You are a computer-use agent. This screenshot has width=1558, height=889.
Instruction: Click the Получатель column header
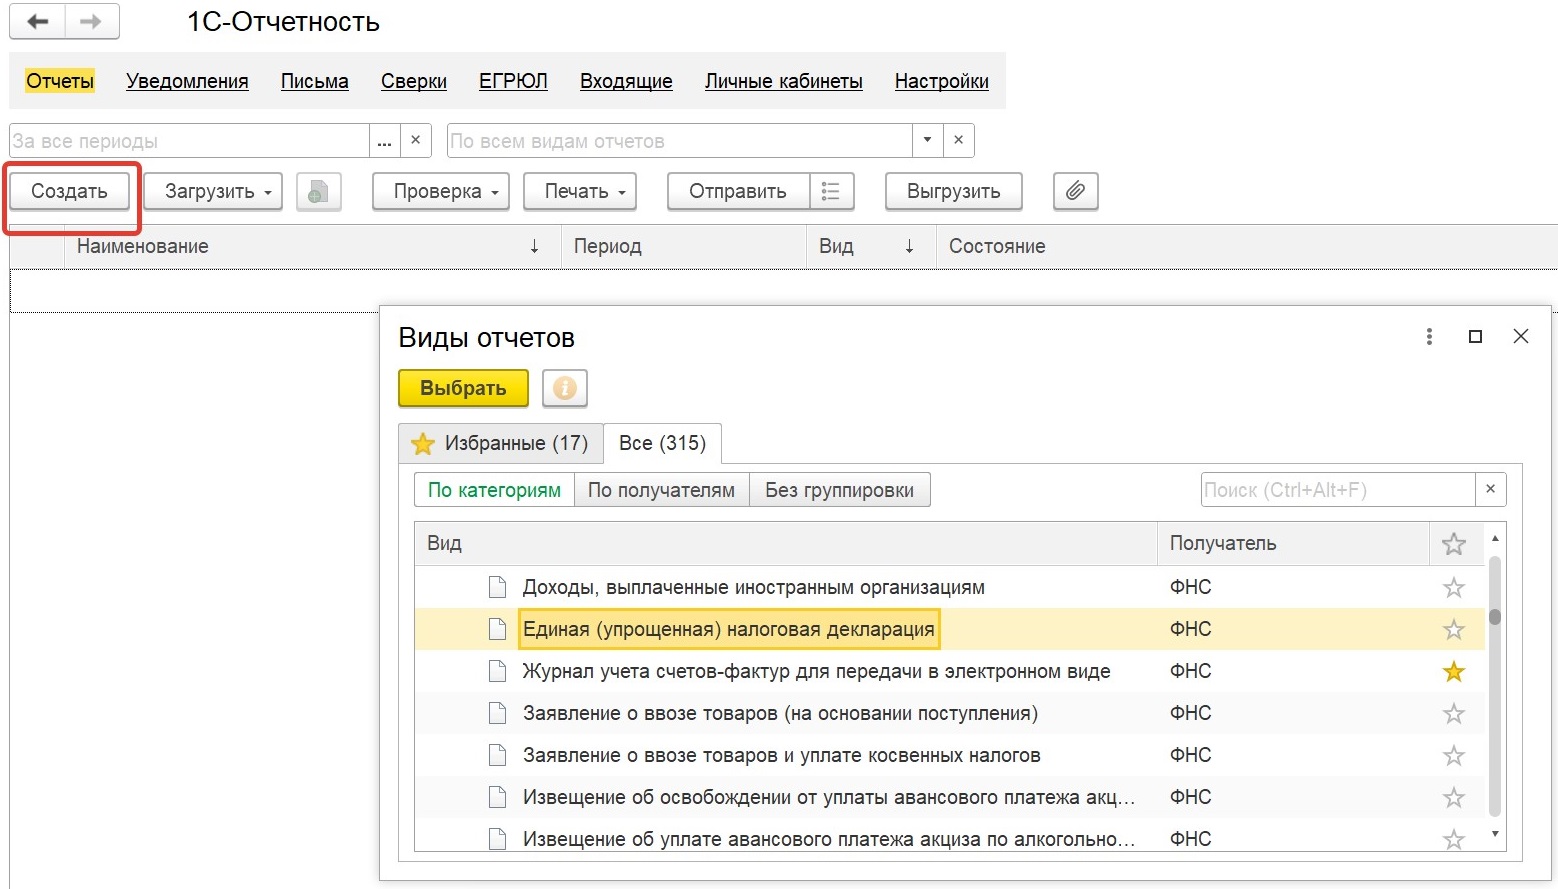coord(1293,543)
